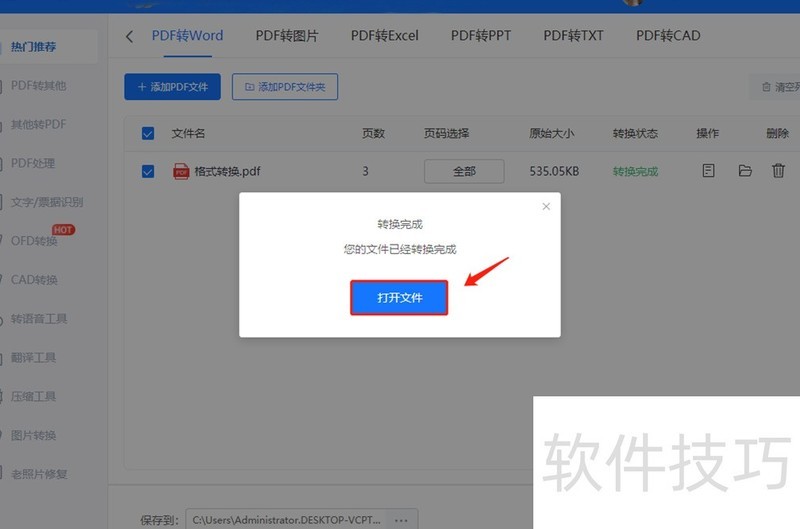Image resolution: width=800 pixels, height=529 pixels.
Task: Open the PDF转Excel tab
Action: 385,36
